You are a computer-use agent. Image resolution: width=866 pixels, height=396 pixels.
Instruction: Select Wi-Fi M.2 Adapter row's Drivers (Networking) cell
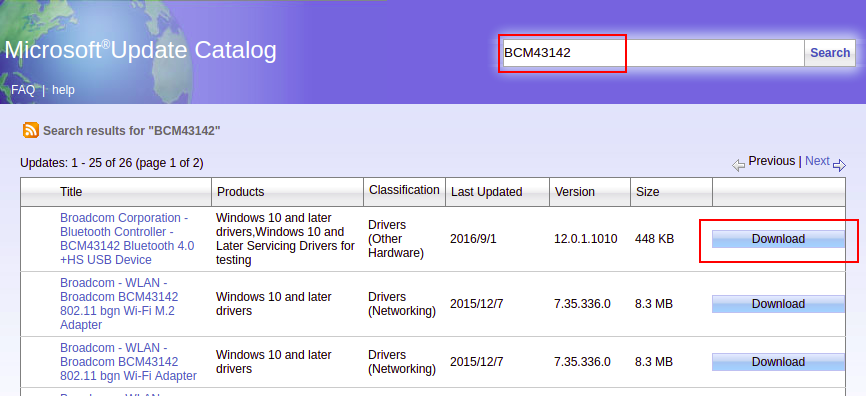click(402, 304)
